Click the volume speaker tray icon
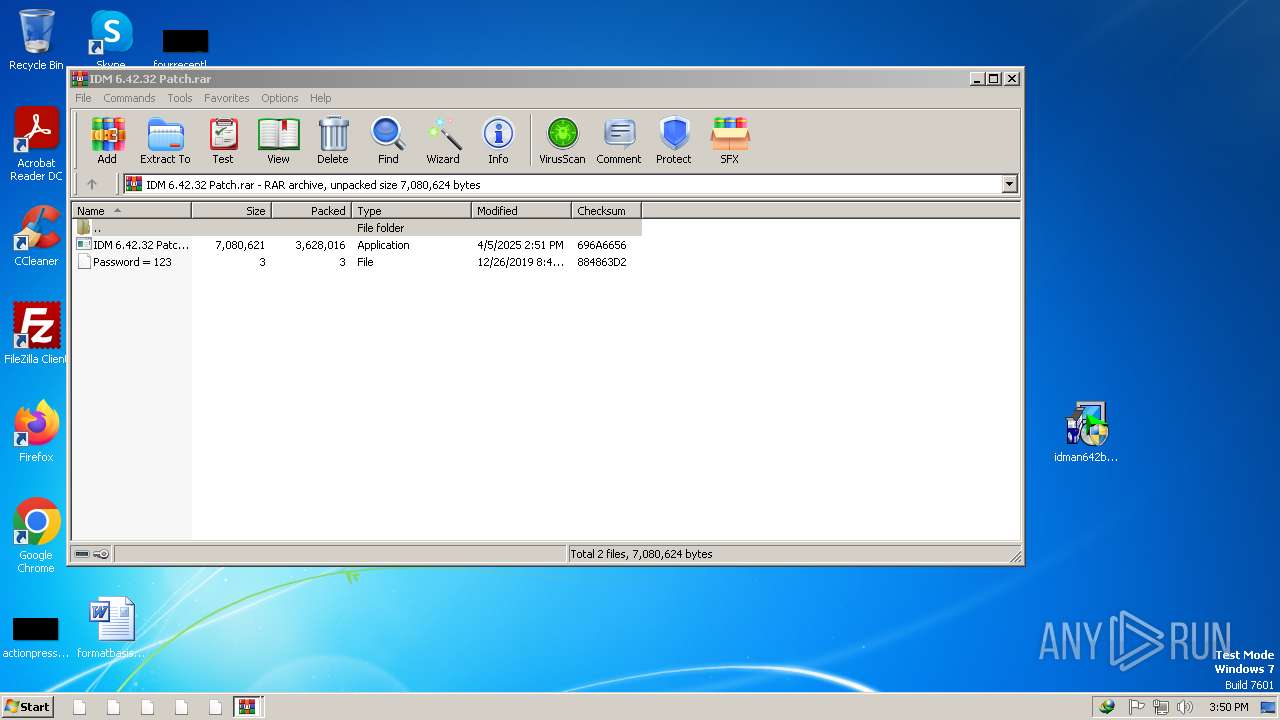This screenshot has width=1280, height=720. [1185, 706]
